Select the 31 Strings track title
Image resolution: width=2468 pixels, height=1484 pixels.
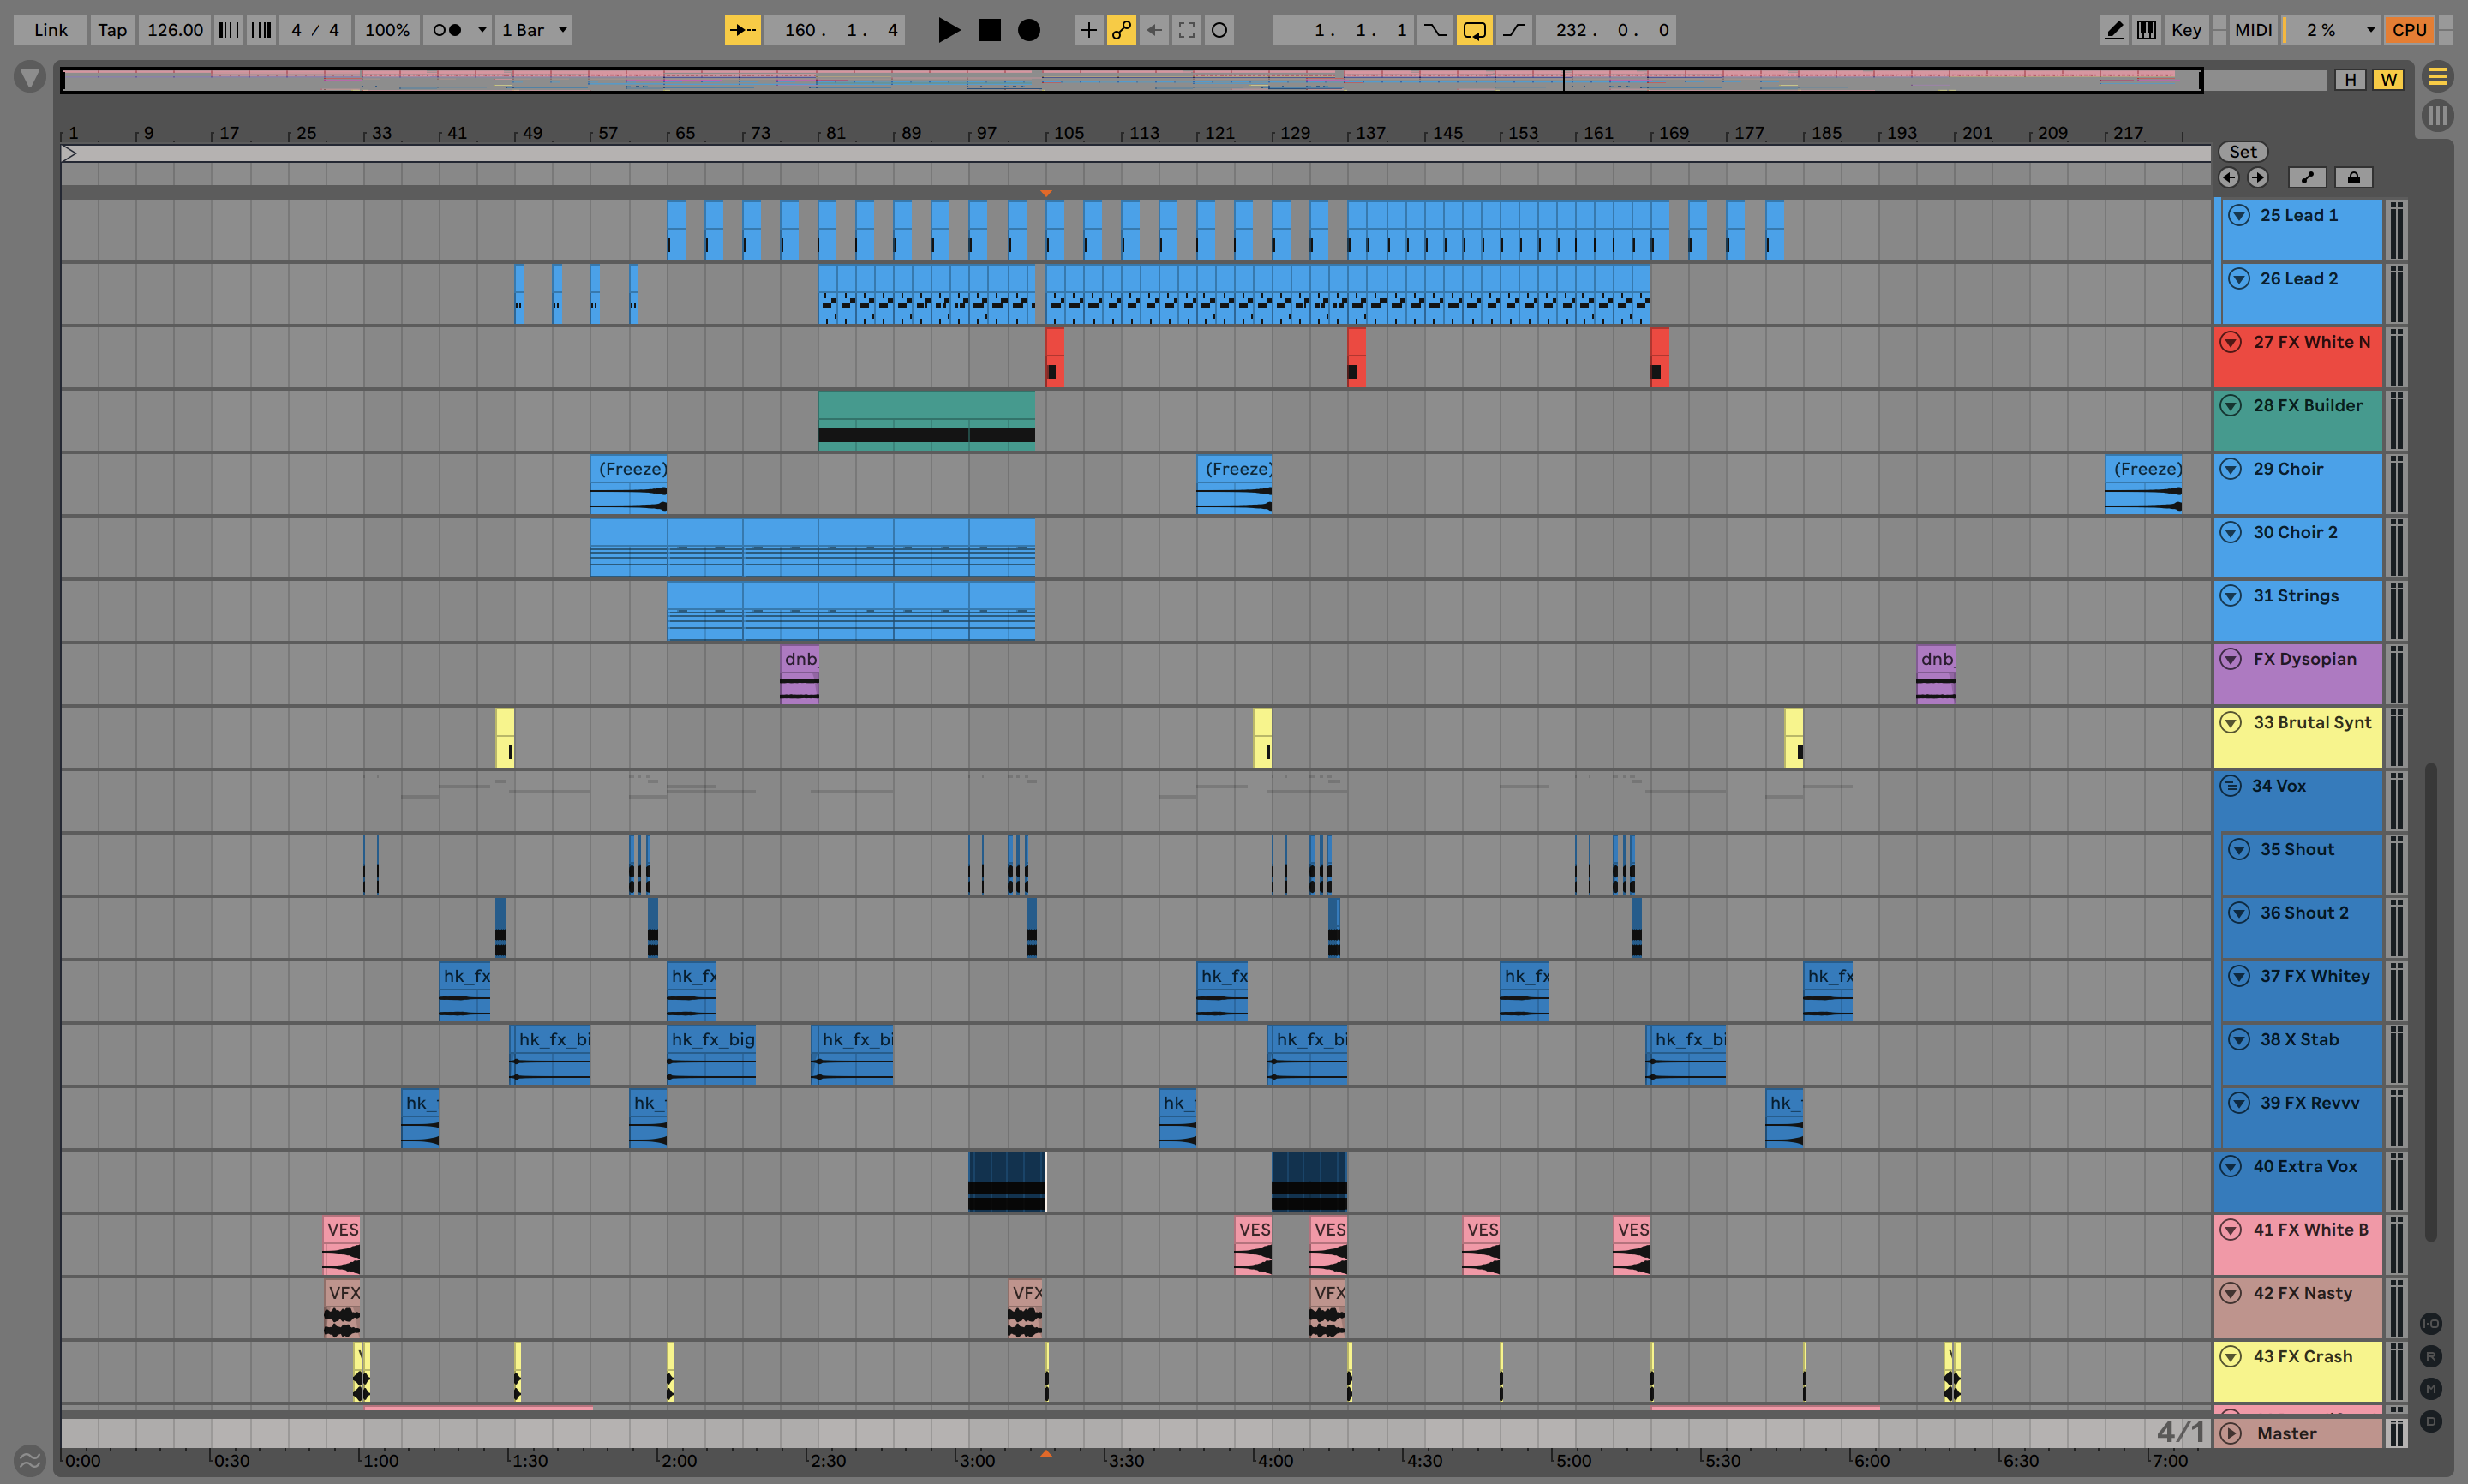pyautogui.click(x=2296, y=596)
